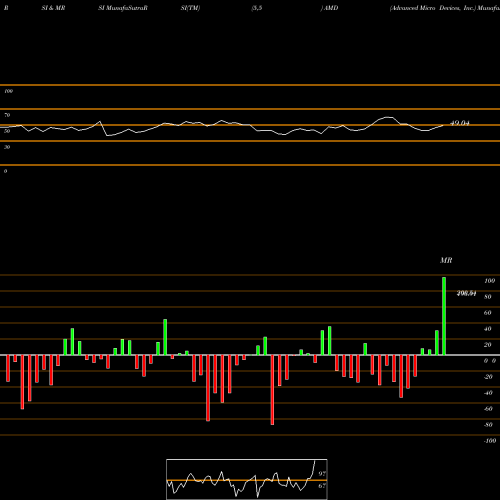Click the MR axis label 40
The height and width of the screenshot is (500, 500).
tap(488, 329)
